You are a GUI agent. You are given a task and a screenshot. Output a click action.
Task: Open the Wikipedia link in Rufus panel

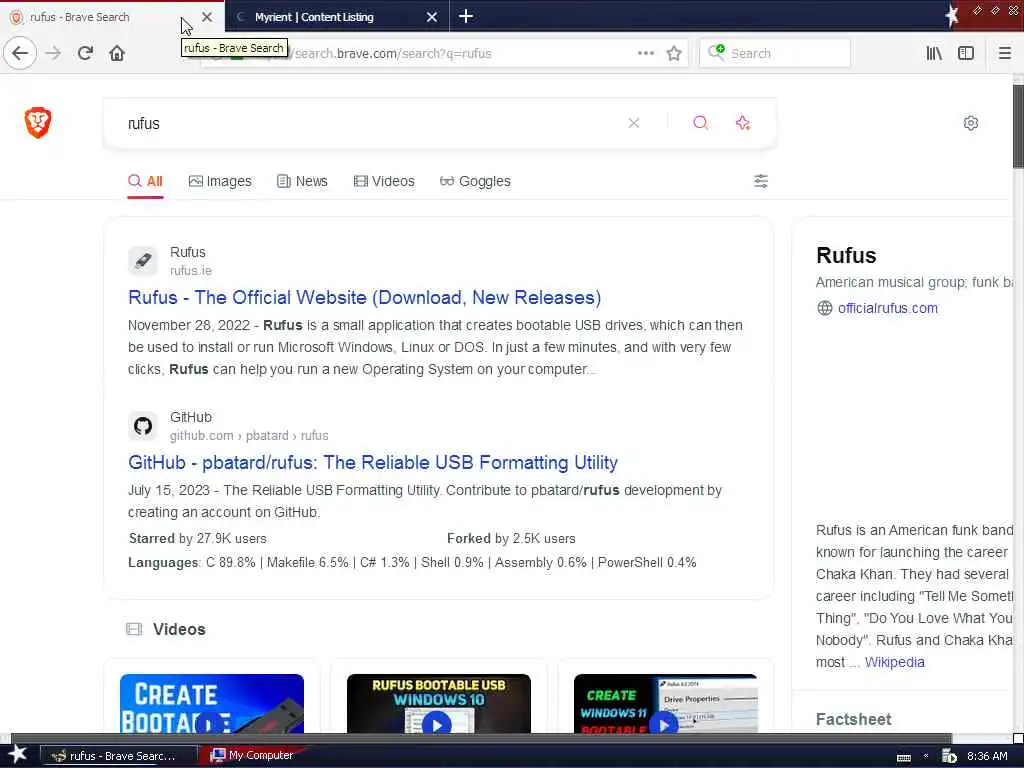pyautogui.click(x=894, y=662)
